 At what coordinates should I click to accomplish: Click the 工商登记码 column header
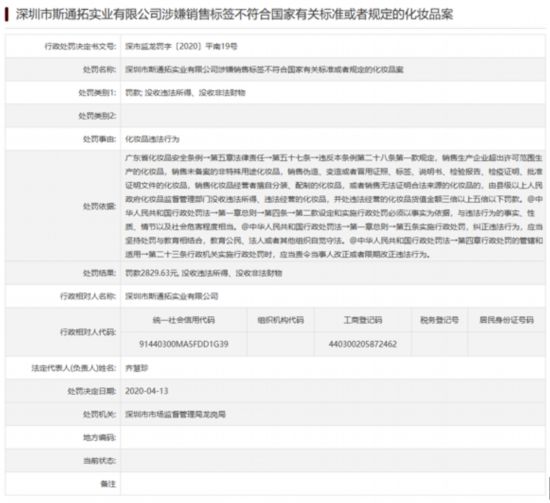(363, 320)
